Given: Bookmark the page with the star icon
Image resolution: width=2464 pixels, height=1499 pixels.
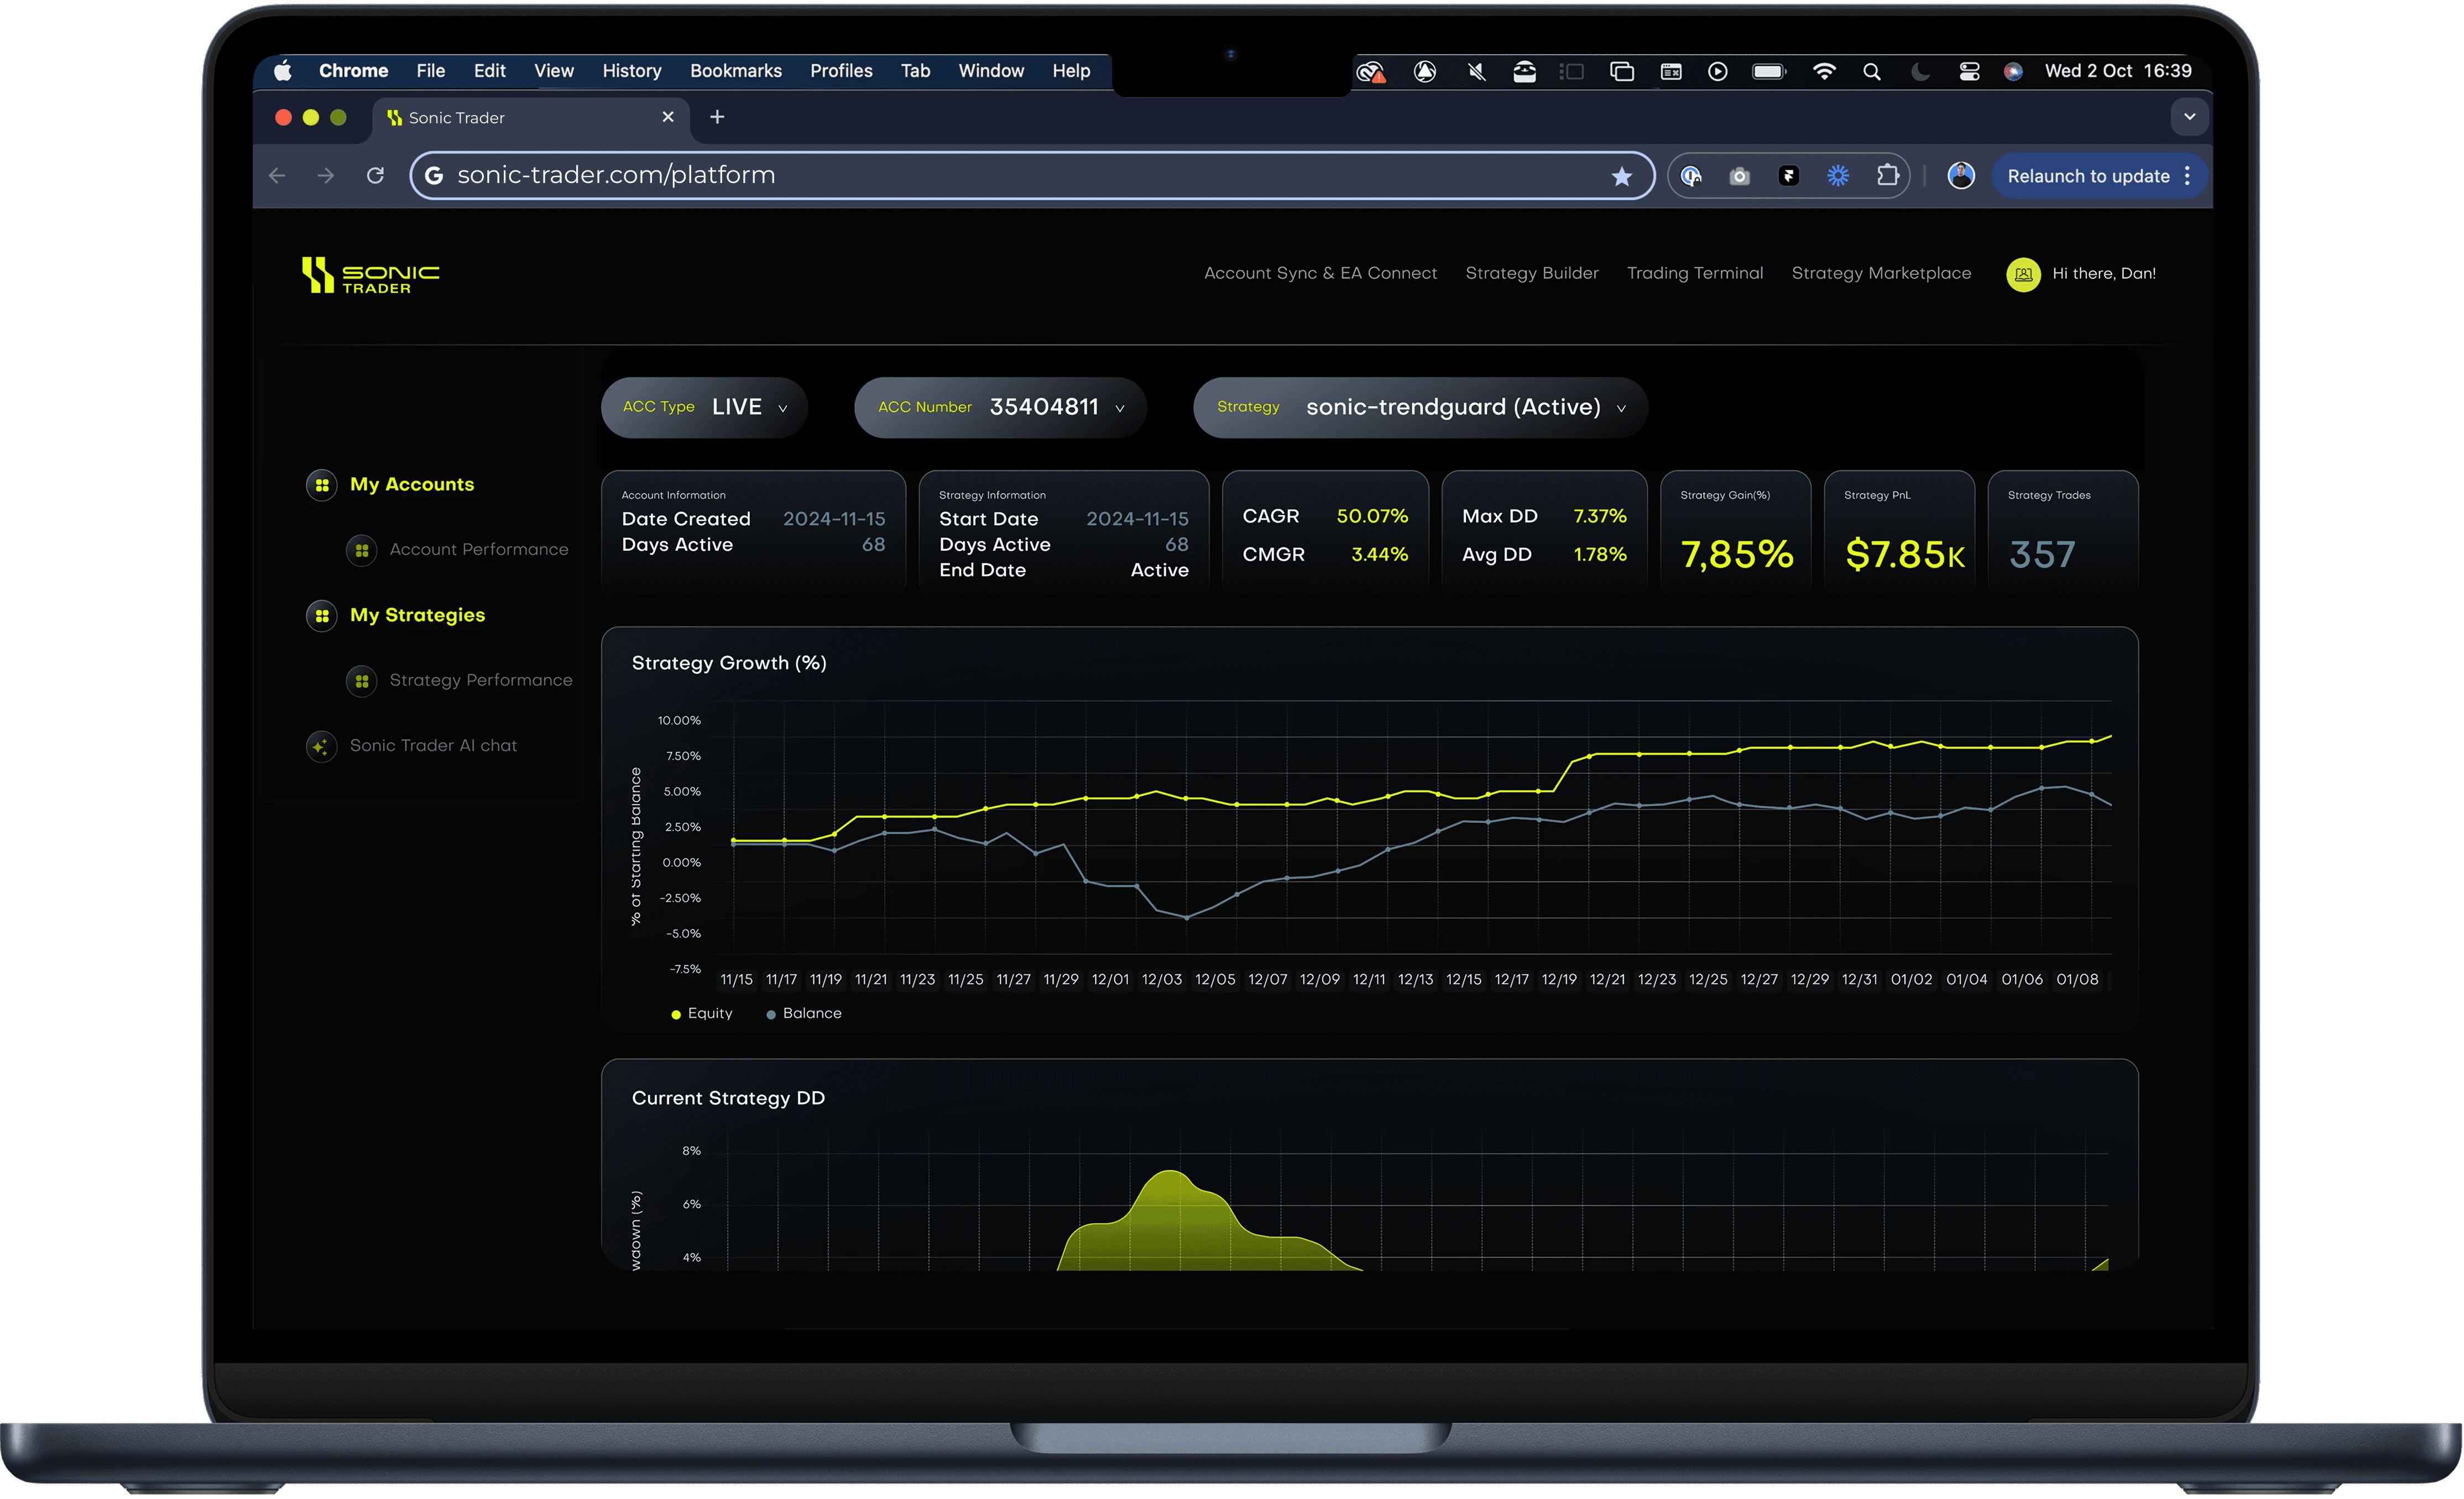Looking at the screenshot, I should pos(1621,177).
